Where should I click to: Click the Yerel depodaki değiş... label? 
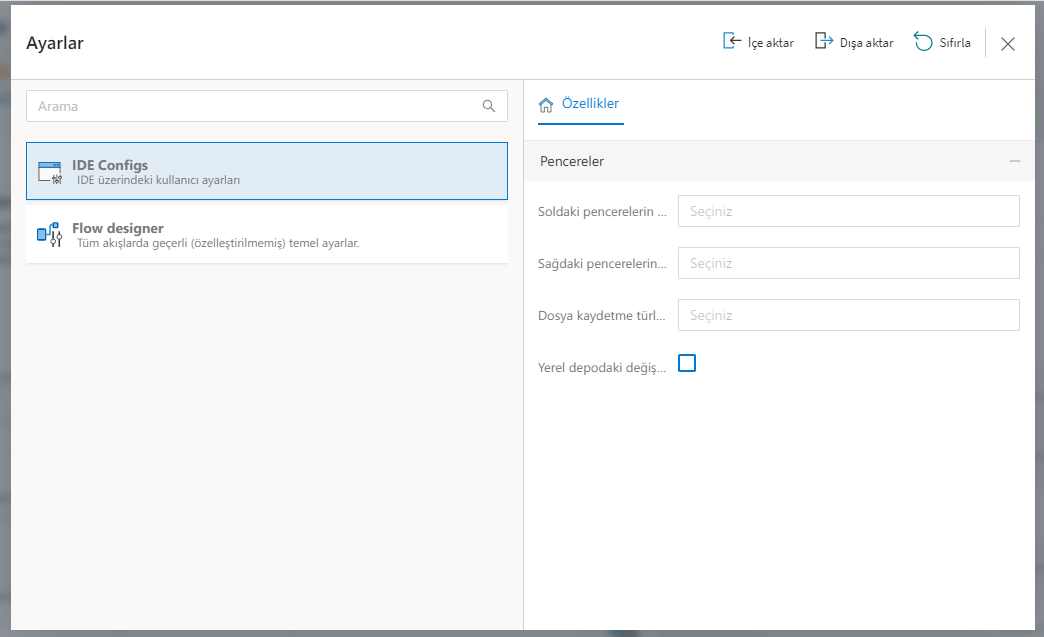click(x=601, y=367)
